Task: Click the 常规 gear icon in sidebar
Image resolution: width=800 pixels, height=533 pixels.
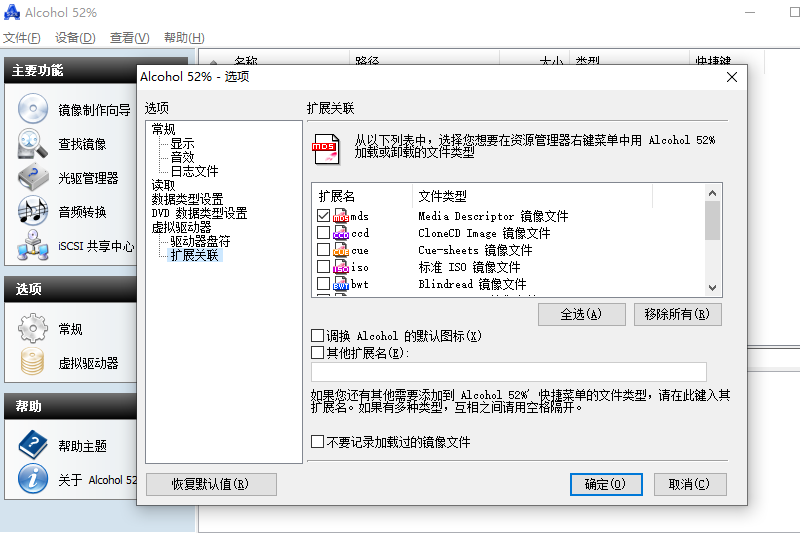Action: coord(33,328)
